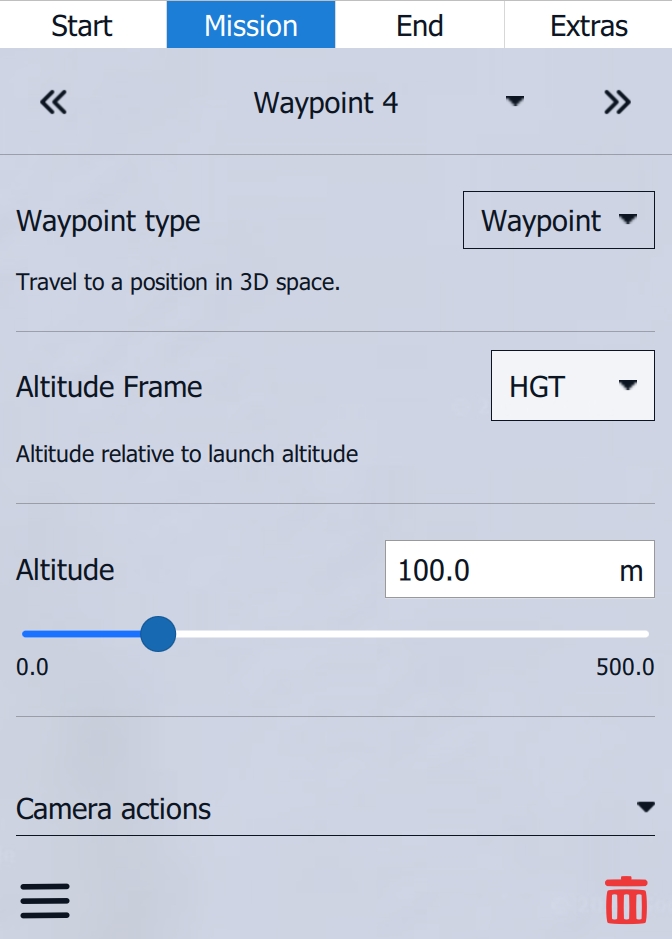Screen dimensions: 672x939
Task: Switch to the Start tab
Action: coord(82,25)
